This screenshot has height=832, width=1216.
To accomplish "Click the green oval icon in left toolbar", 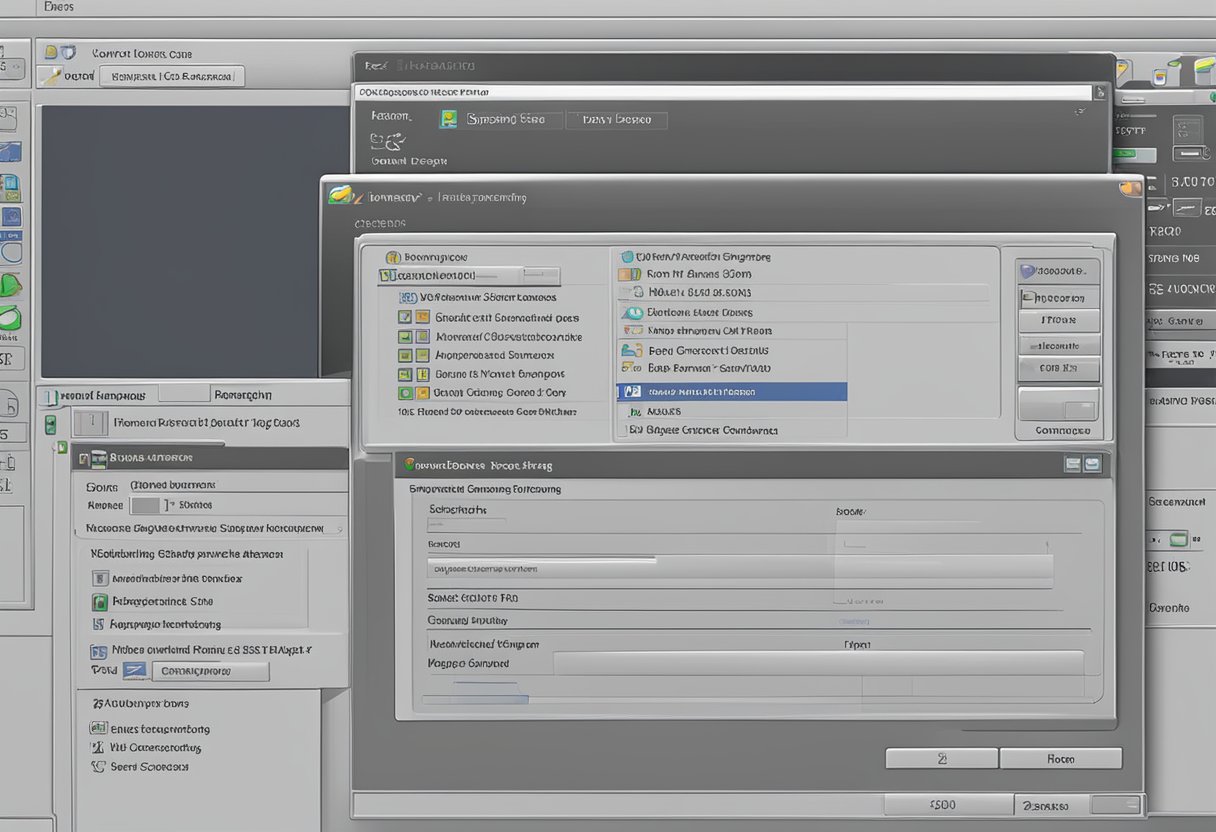I will (10, 319).
